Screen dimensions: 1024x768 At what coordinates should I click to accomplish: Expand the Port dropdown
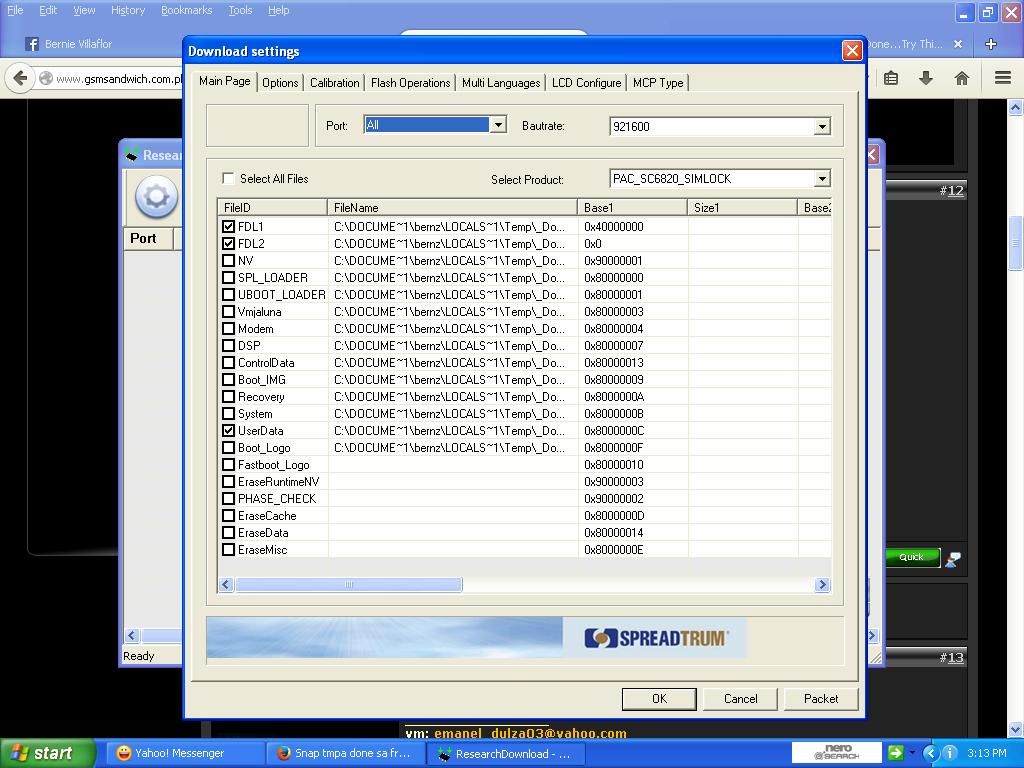[497, 125]
